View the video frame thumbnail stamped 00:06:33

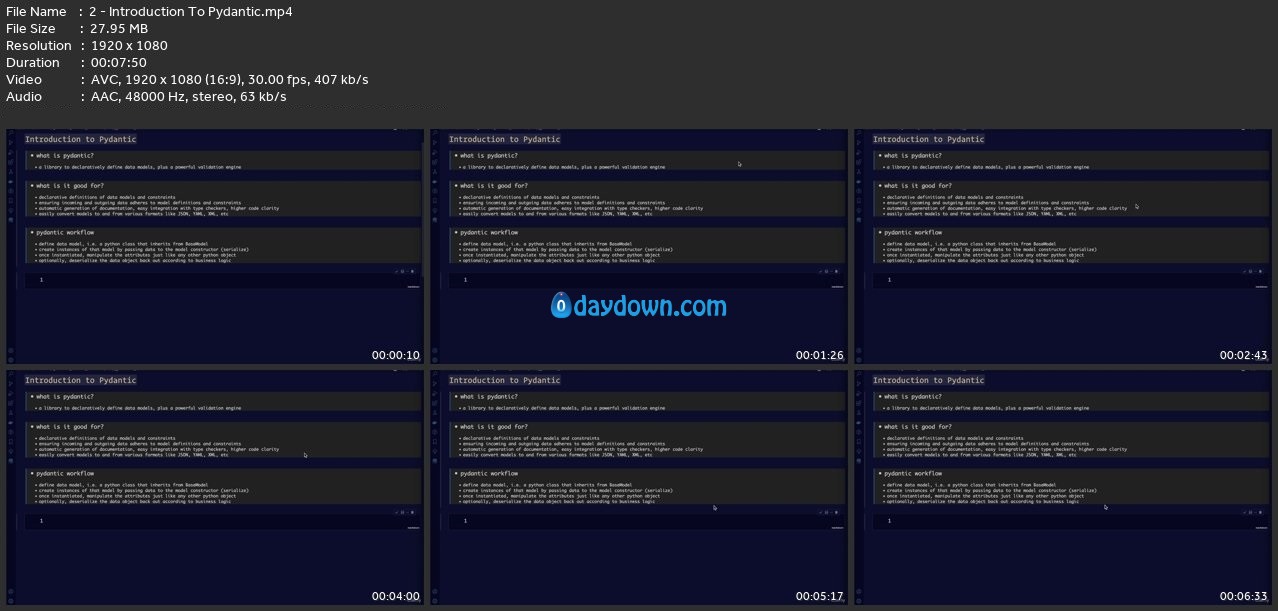[1063, 487]
